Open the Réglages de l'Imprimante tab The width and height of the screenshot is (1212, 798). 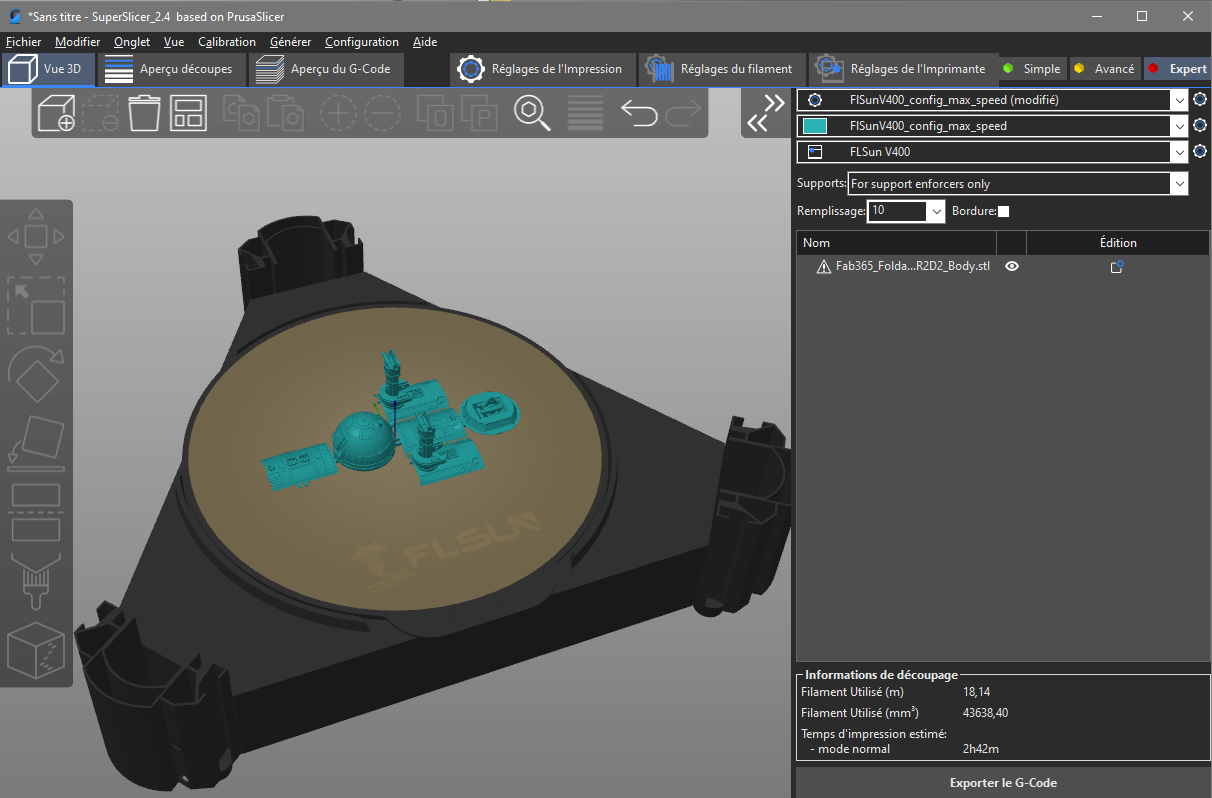pyautogui.click(x=902, y=69)
